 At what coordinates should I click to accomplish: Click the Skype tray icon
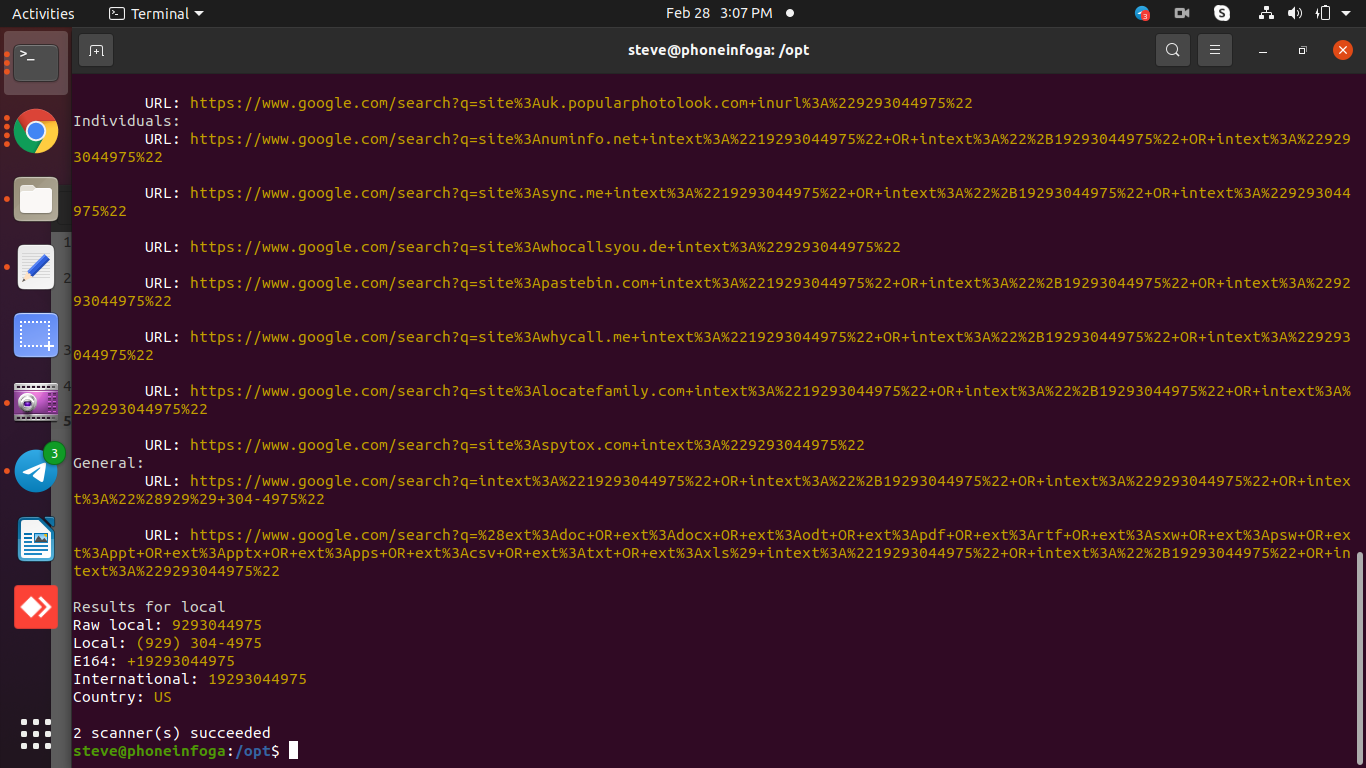click(1222, 13)
